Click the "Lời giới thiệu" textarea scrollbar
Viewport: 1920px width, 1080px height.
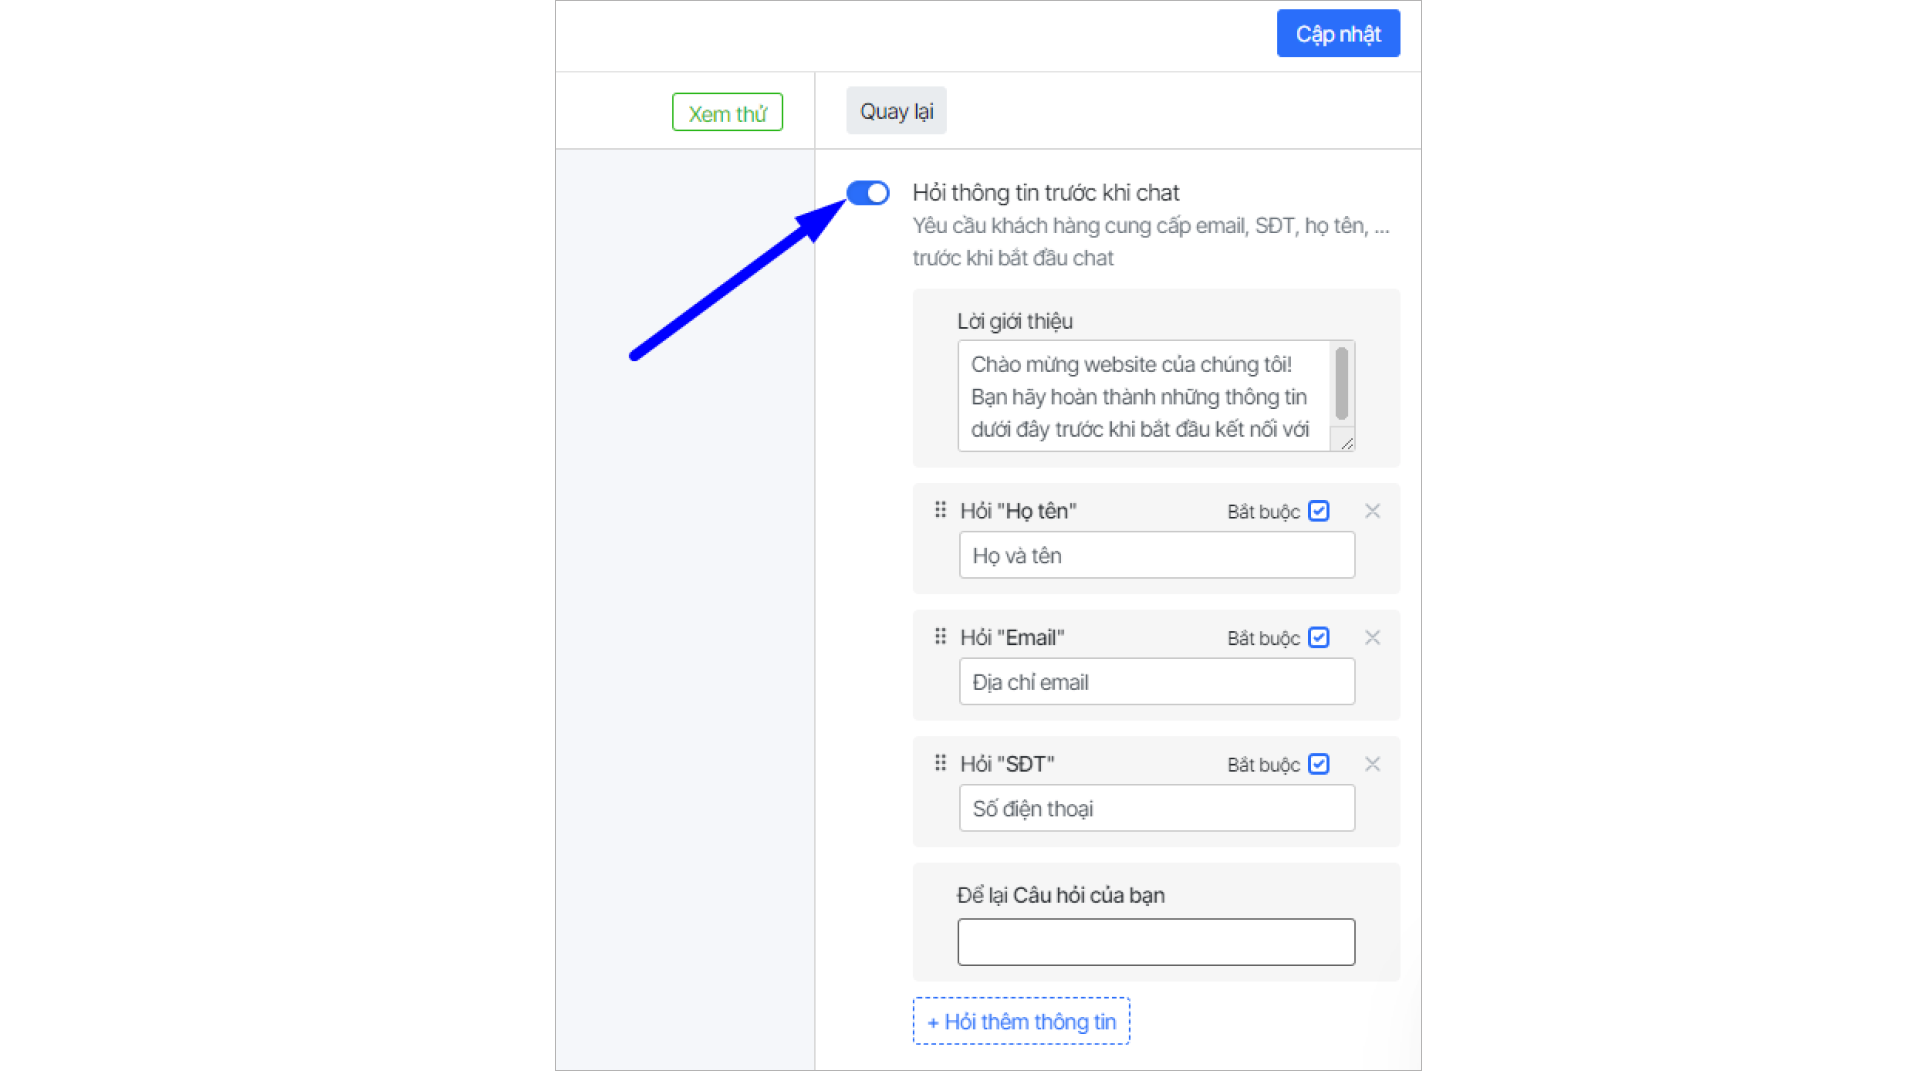pos(1342,384)
